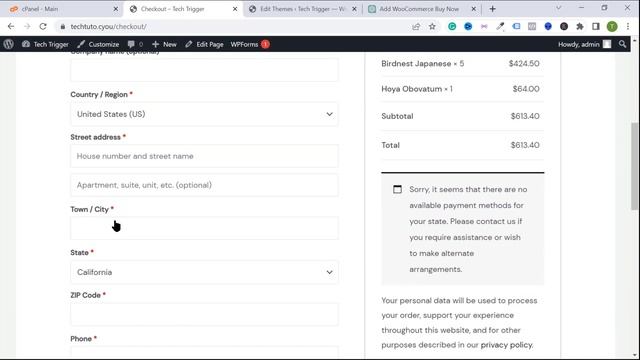640x360 pixels.
Task: Reload the checkout page
Action: [x=43, y=27]
